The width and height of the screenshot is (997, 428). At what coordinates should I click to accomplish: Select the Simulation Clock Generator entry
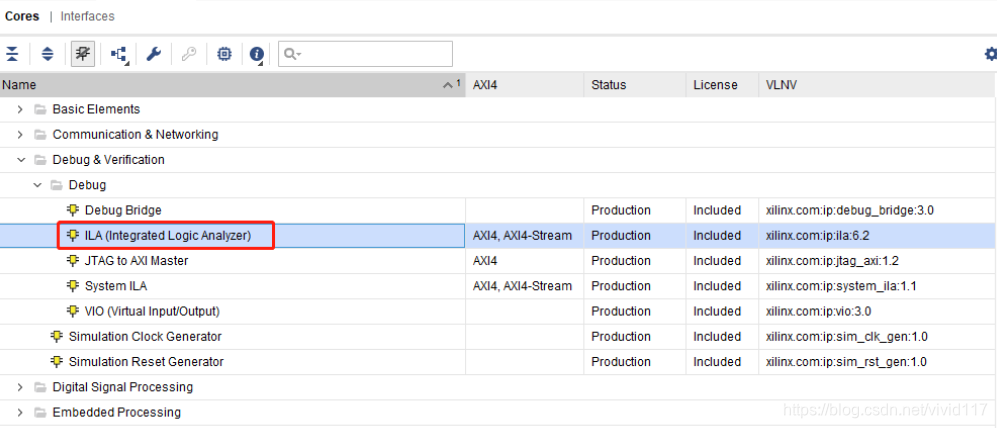click(145, 336)
